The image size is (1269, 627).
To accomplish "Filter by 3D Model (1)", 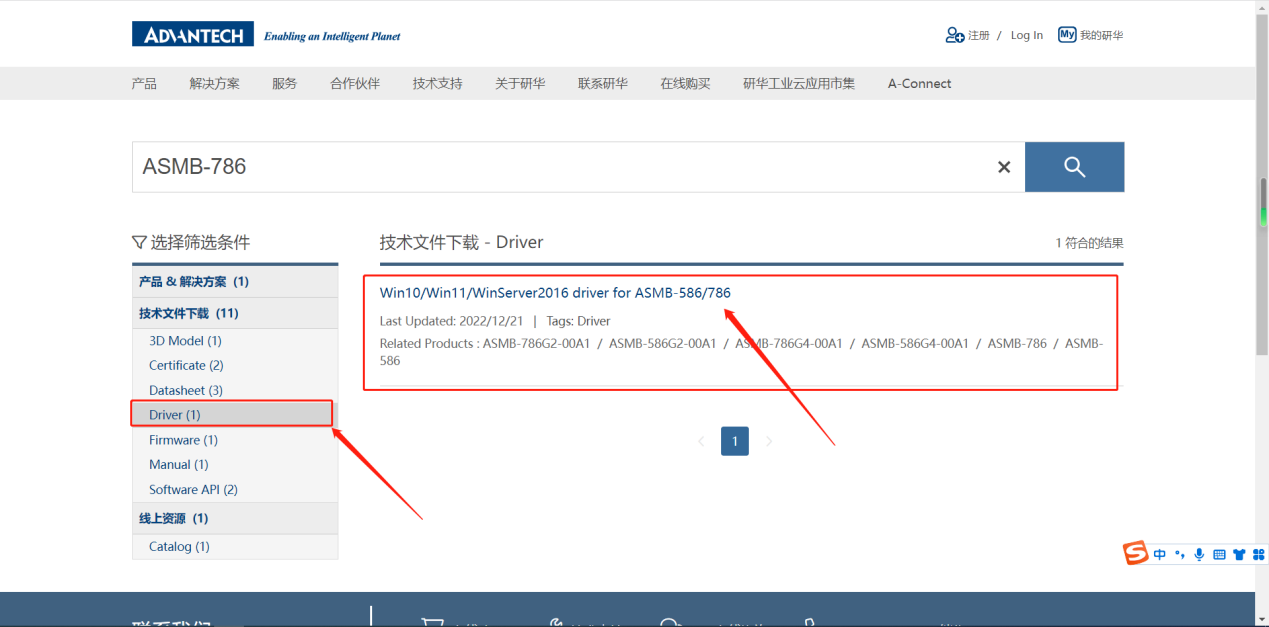I will point(185,341).
